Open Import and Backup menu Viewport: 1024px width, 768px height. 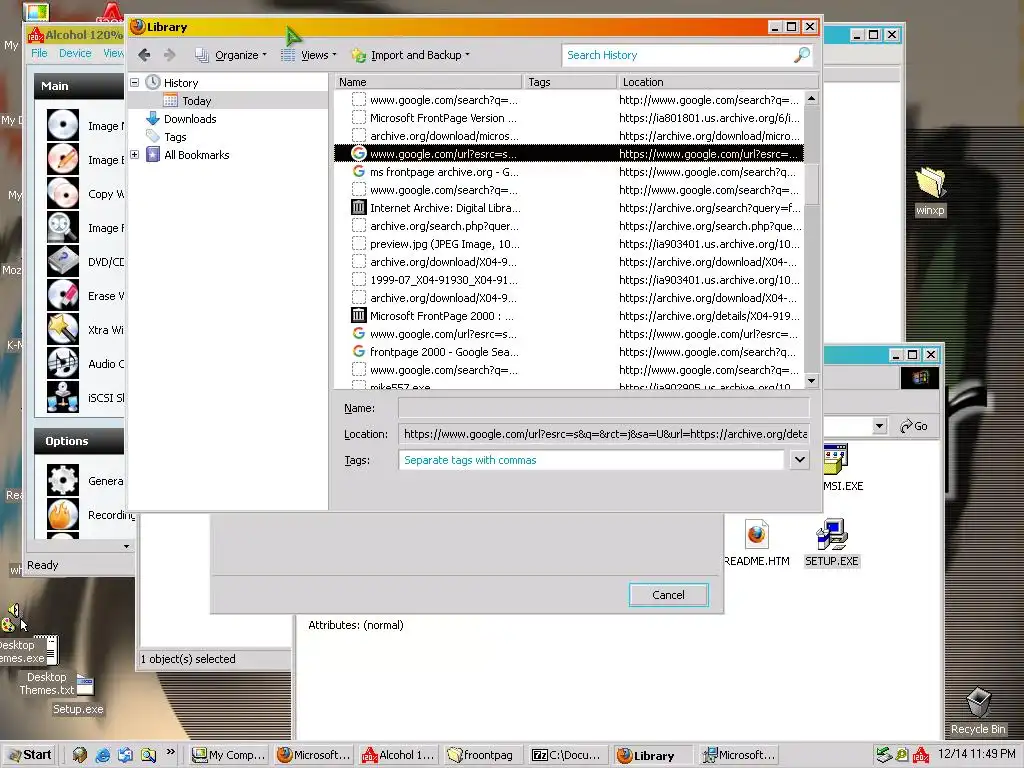411,55
